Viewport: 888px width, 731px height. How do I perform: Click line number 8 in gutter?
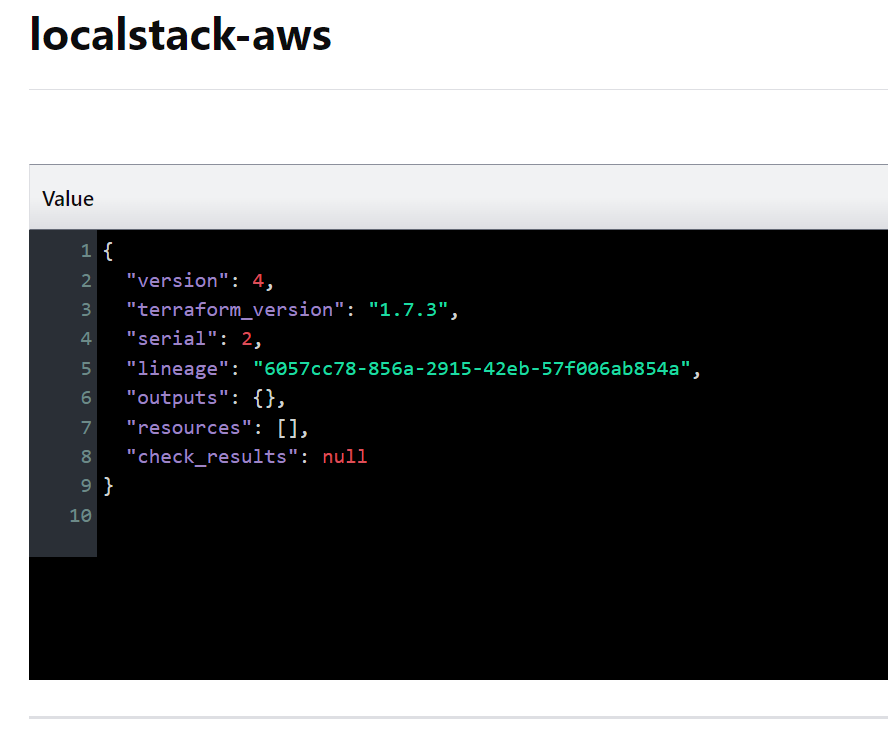point(86,456)
